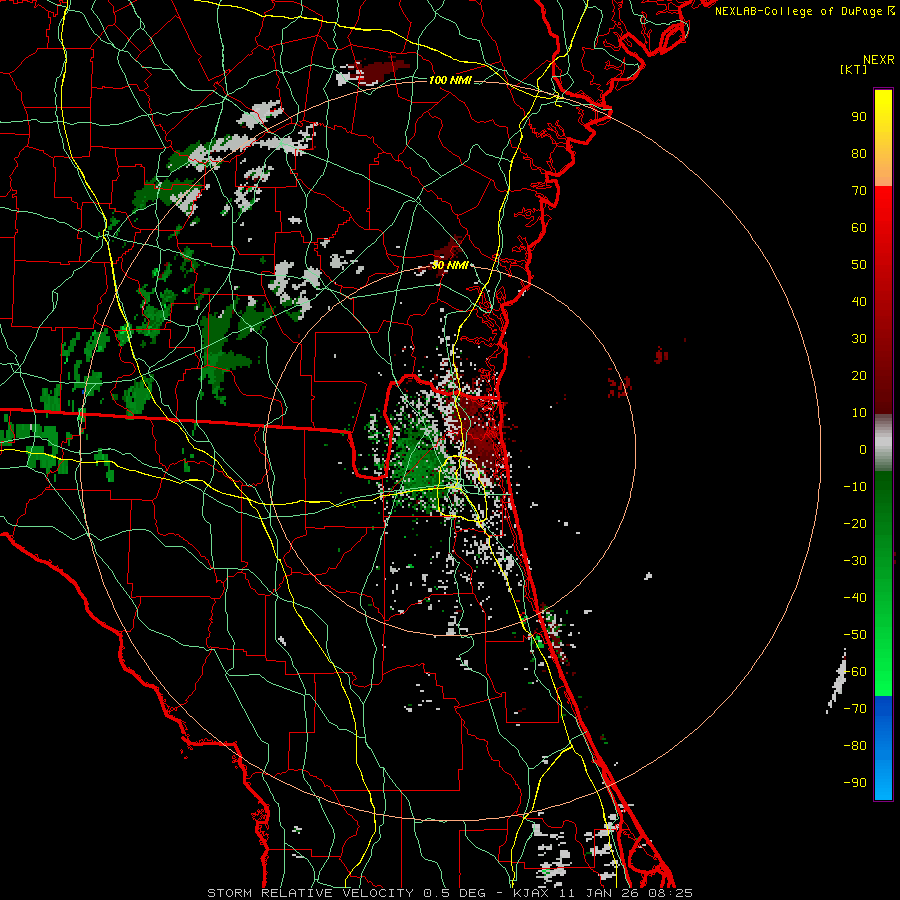Click the NEXR label above the color scale

(879, 60)
